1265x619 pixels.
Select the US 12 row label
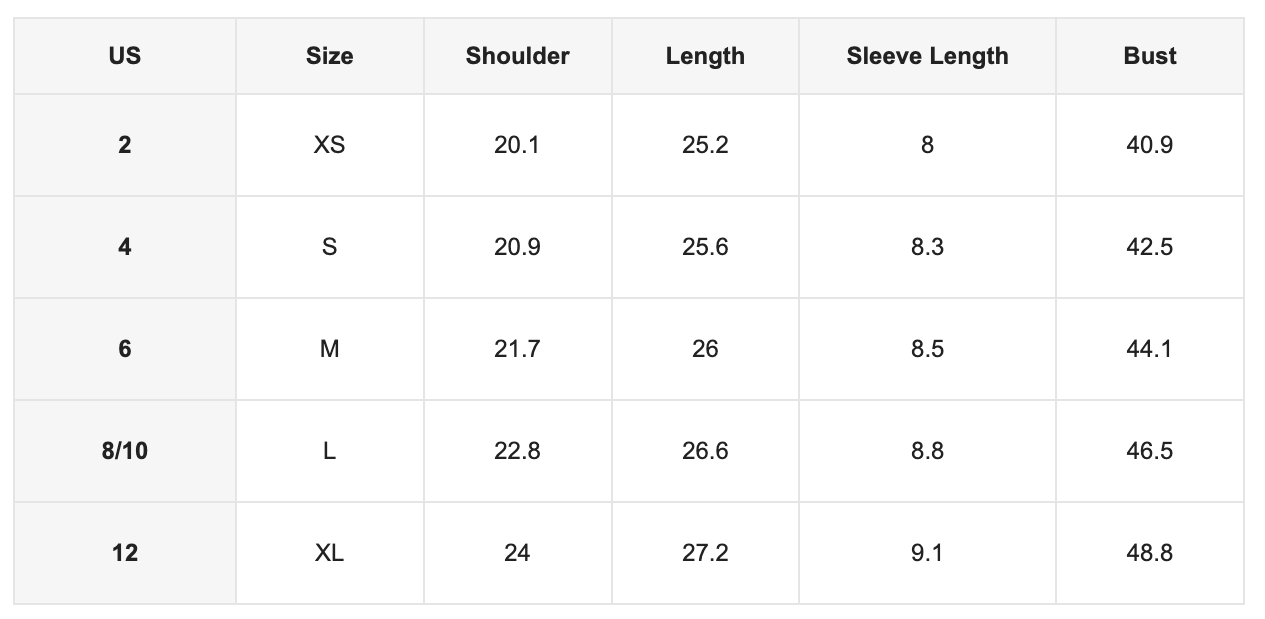[125, 553]
